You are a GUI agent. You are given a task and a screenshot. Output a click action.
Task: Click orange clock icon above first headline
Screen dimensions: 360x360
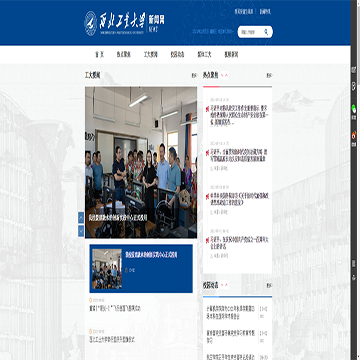point(91,300)
